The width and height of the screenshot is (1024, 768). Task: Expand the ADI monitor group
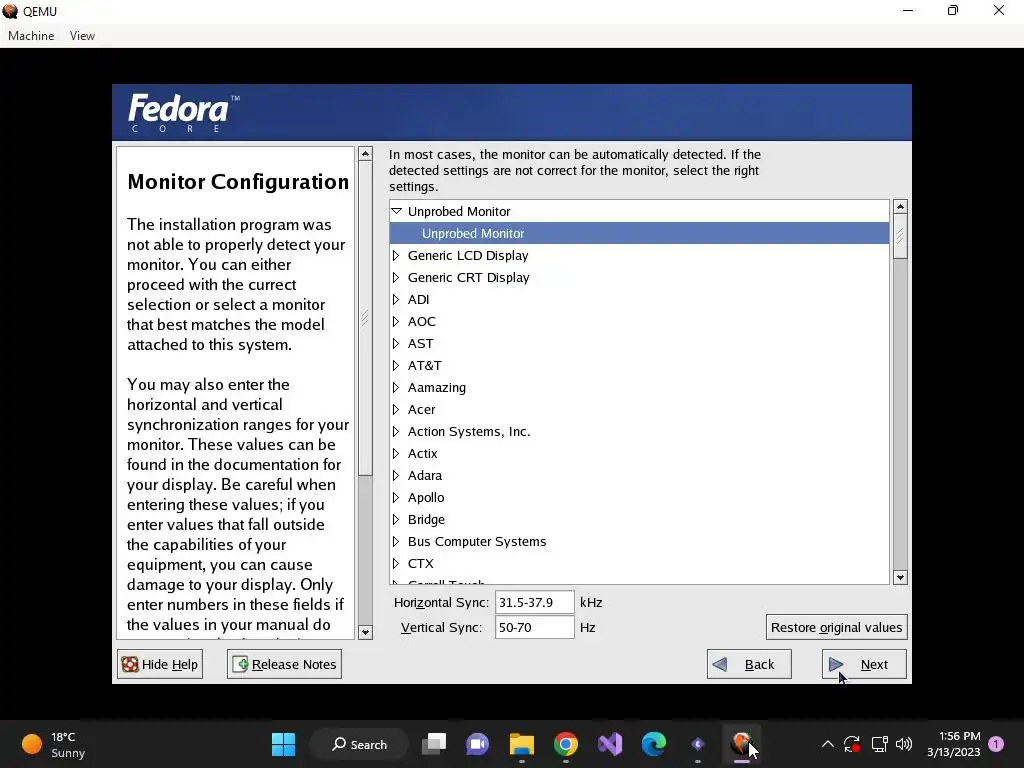(396, 300)
